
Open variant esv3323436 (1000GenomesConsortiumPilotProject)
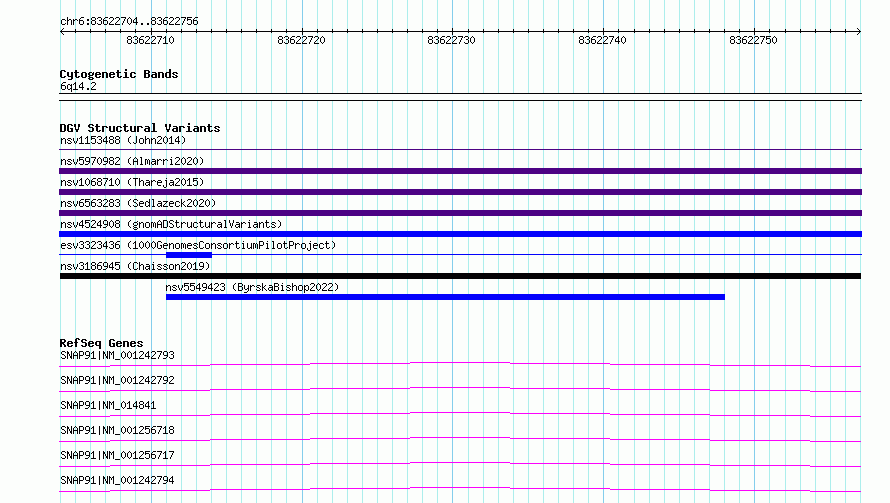(x=198, y=245)
